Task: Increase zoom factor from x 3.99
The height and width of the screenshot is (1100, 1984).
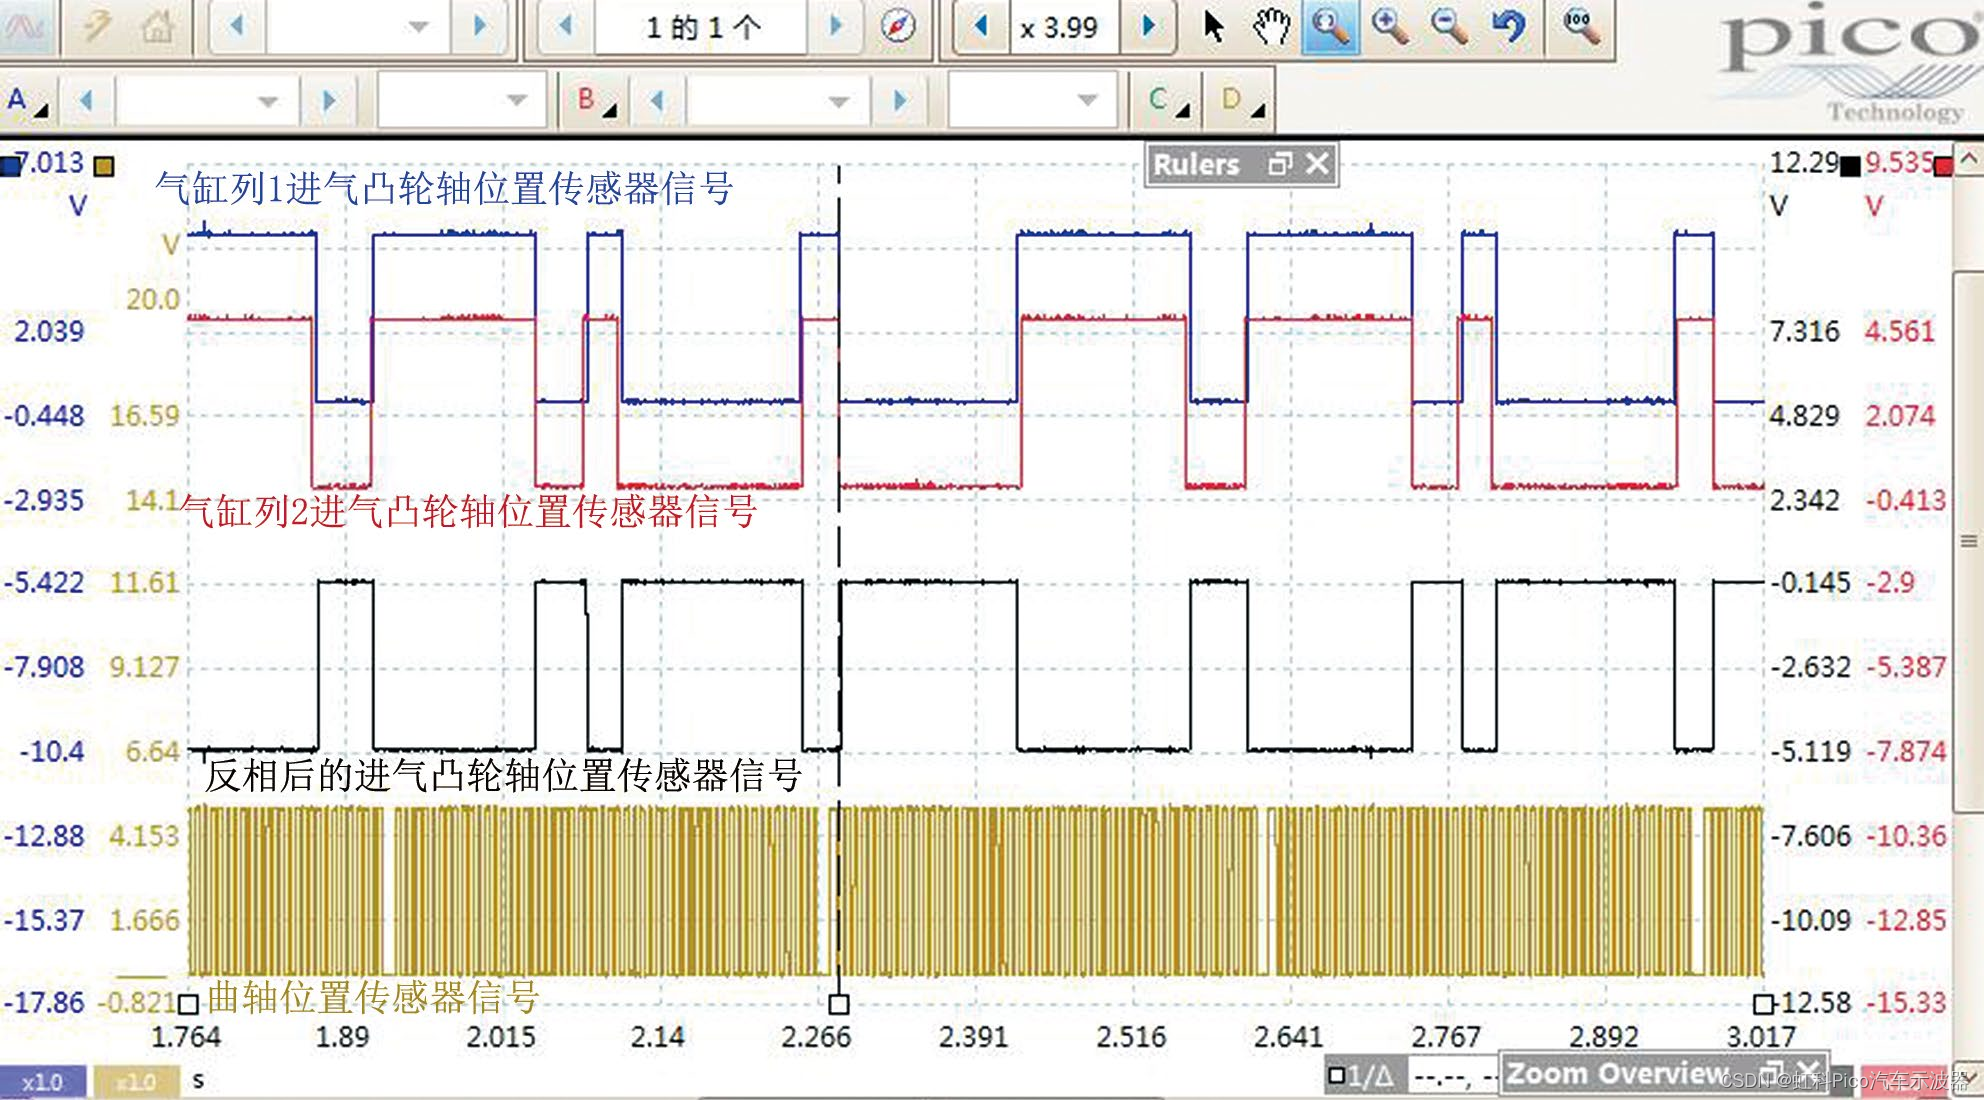Action: click(x=1149, y=27)
